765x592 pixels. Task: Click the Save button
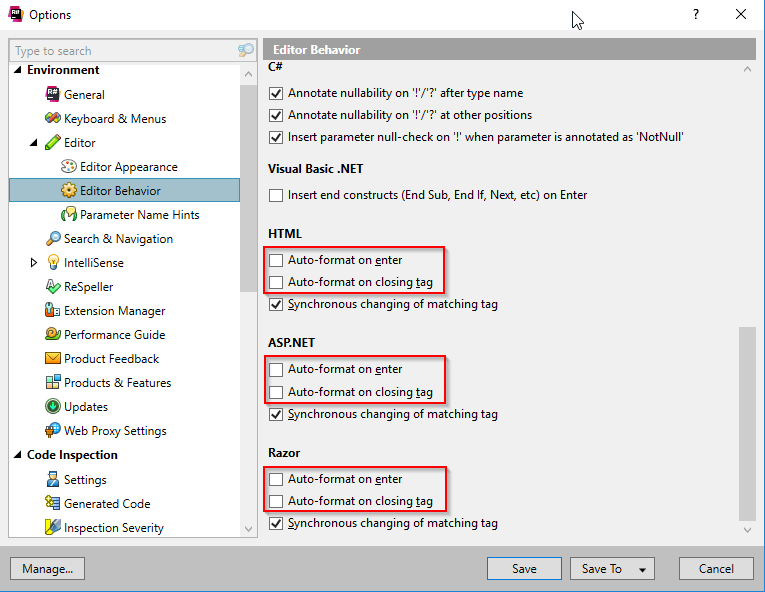(524, 569)
